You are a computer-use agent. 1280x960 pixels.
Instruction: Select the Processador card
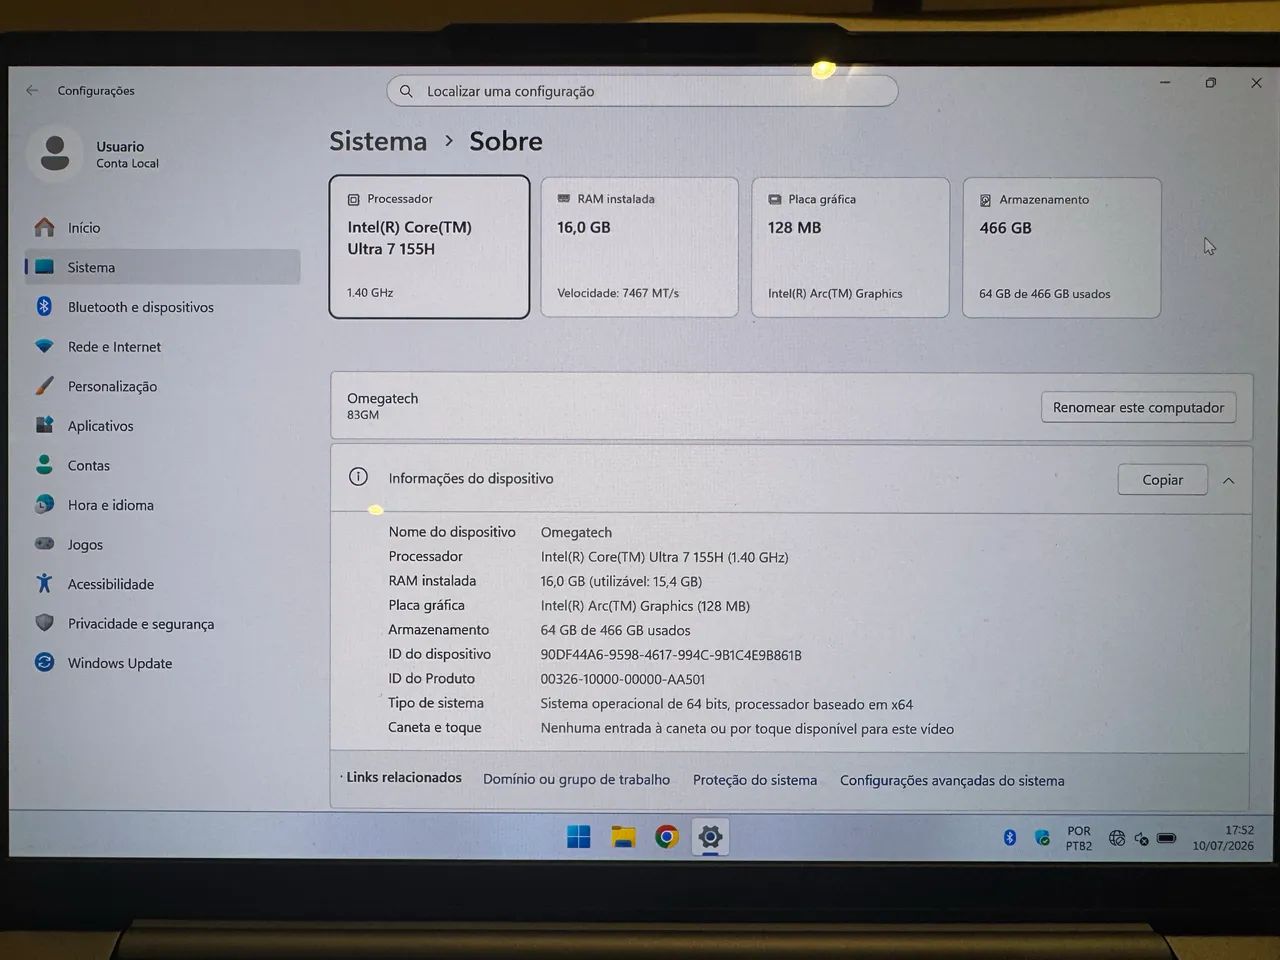(x=429, y=247)
